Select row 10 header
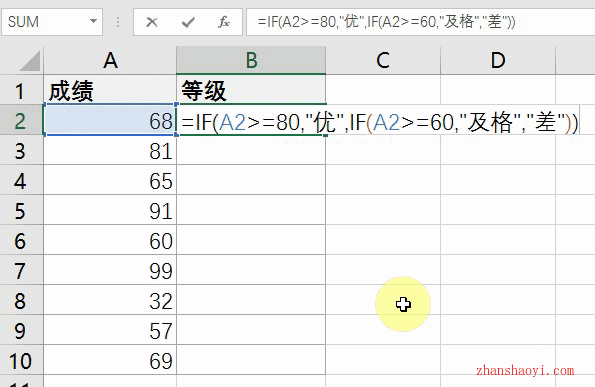Screen dimensions: 595x387 coord(22,360)
